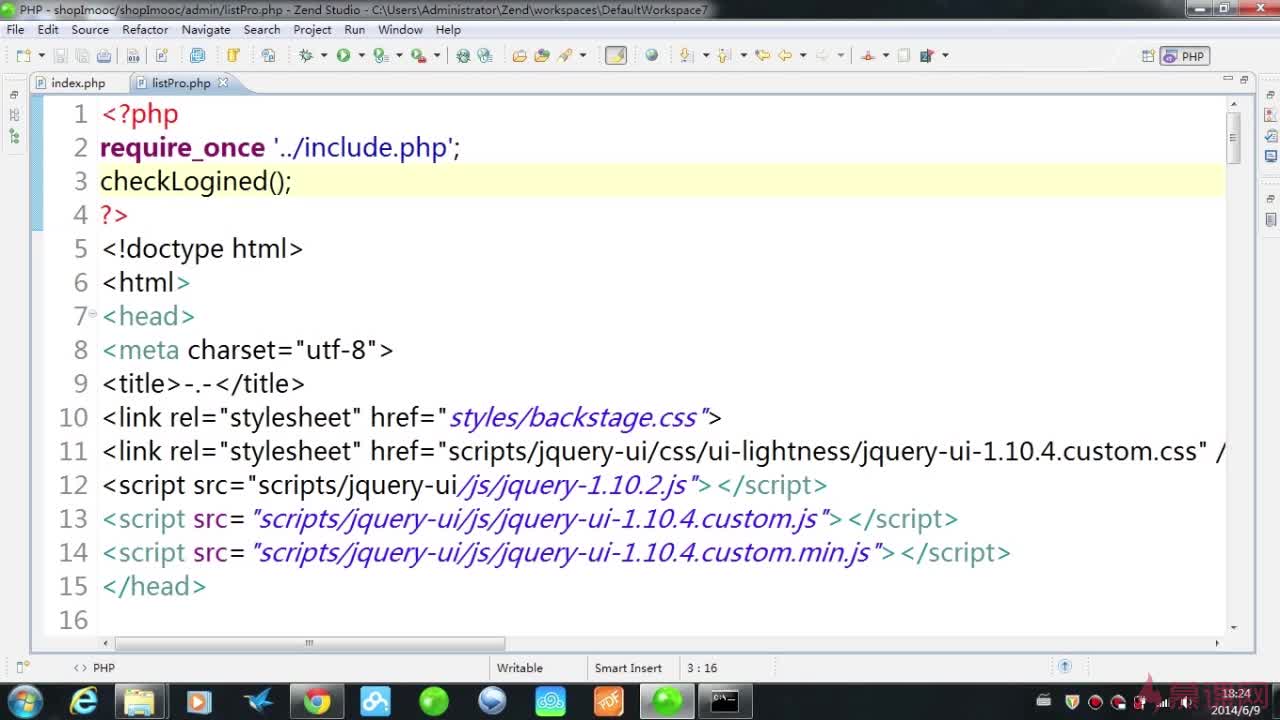Viewport: 1280px width, 720px height.
Task: Switch to the PHP perspective button
Action: click(x=1185, y=56)
